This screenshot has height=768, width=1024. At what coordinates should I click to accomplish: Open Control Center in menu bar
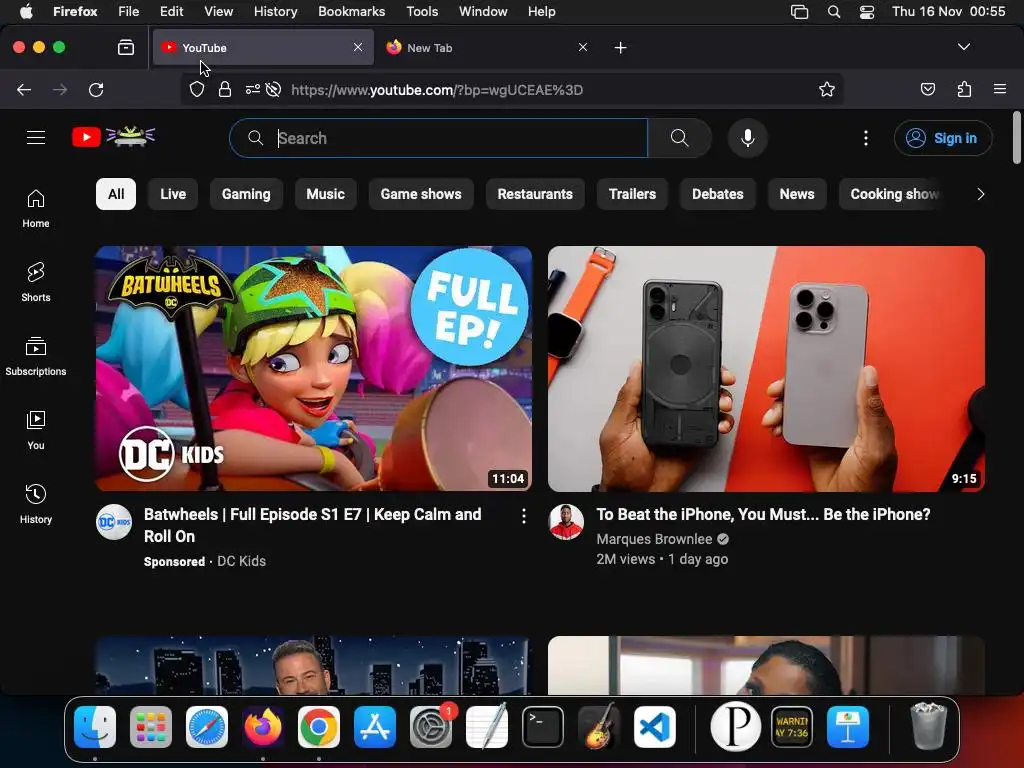(x=867, y=11)
